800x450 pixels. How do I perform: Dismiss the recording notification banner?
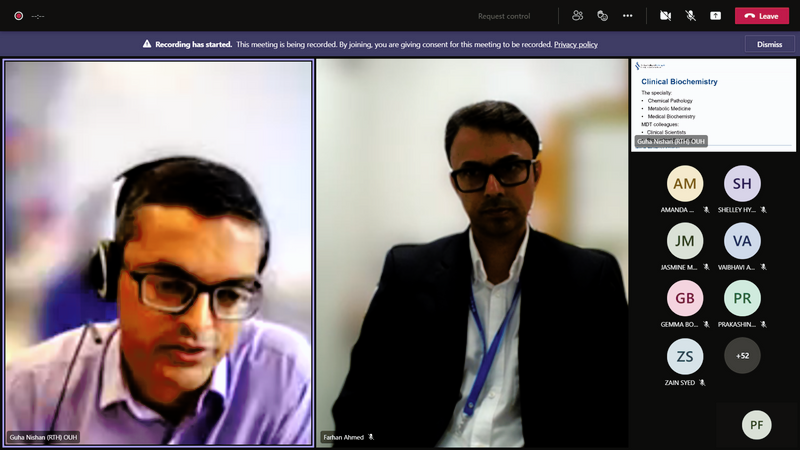point(769,44)
